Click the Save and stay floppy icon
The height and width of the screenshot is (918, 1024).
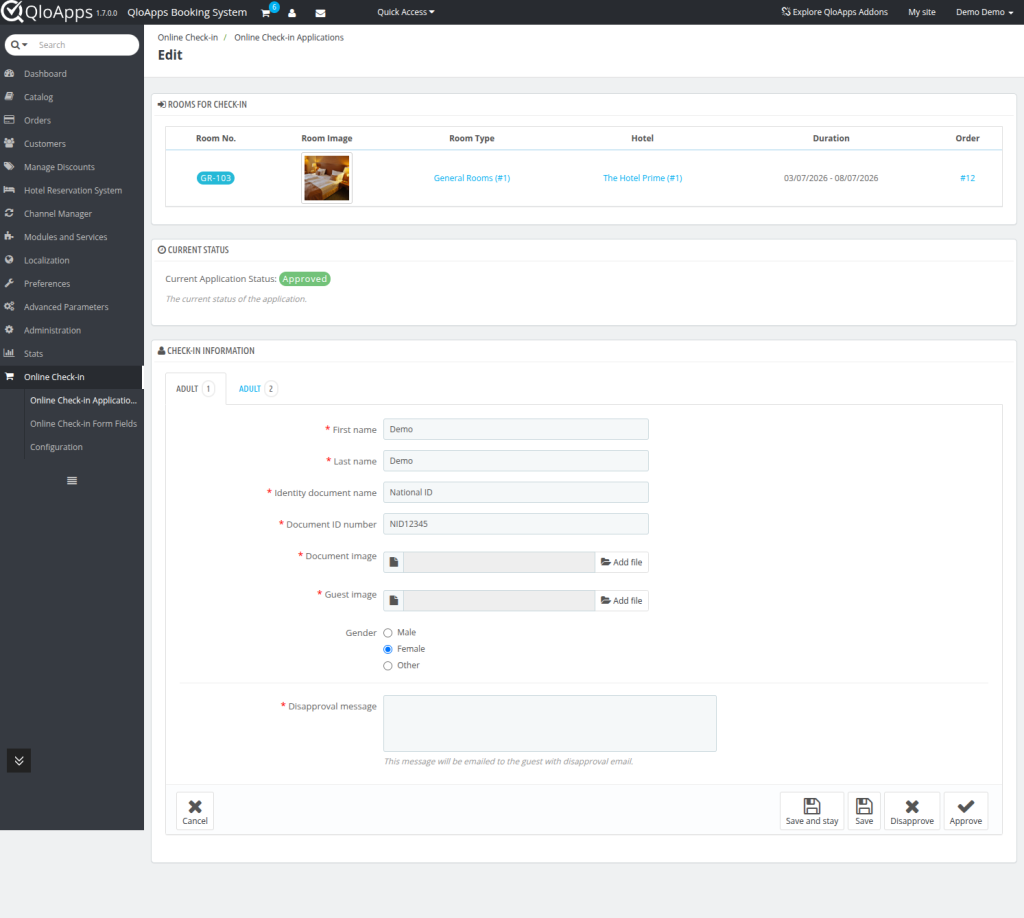click(x=812, y=806)
